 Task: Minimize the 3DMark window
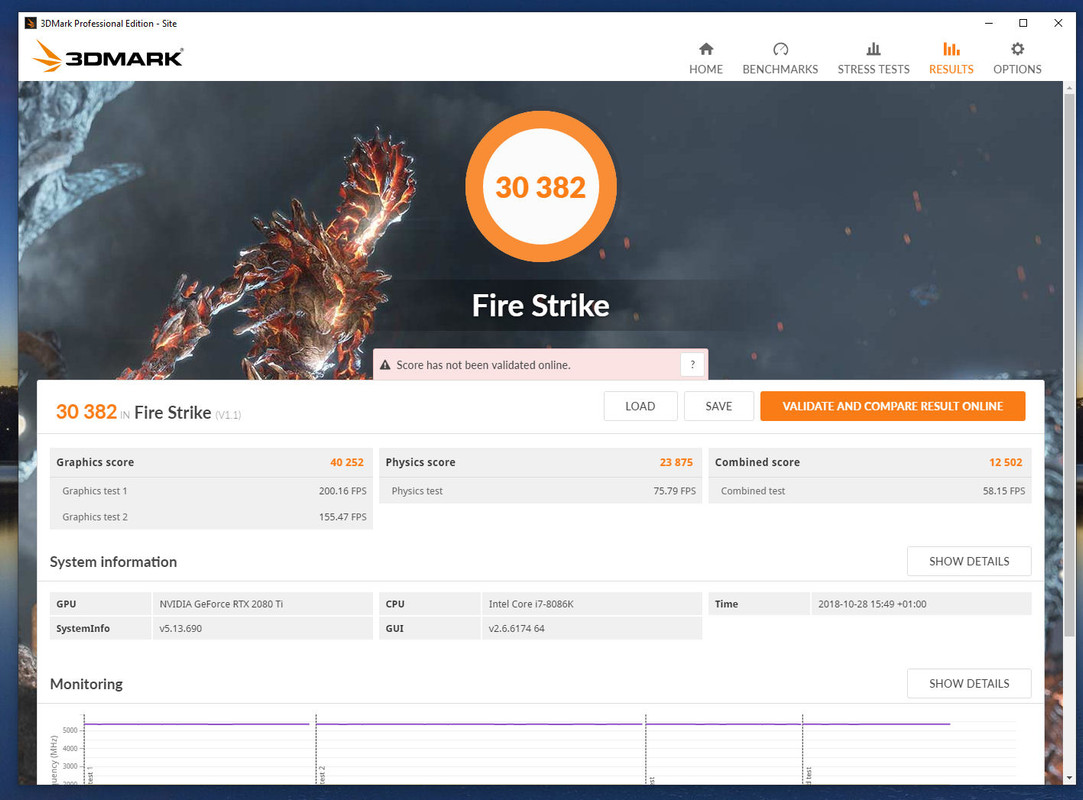click(988, 23)
